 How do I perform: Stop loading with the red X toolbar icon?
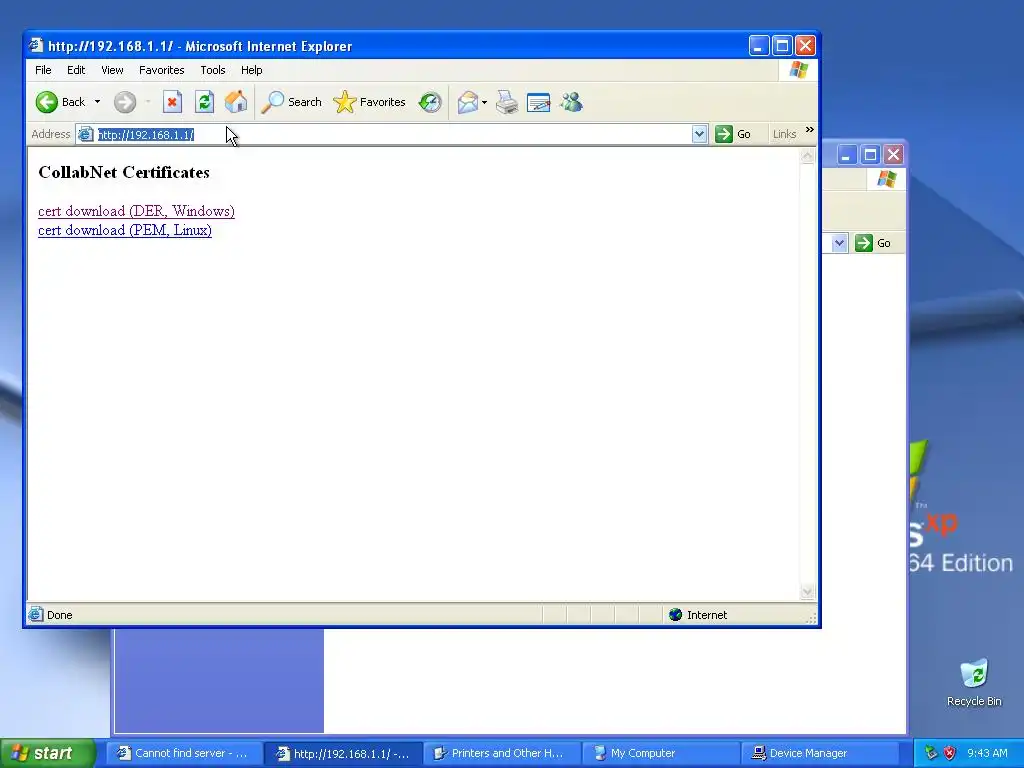click(x=172, y=102)
